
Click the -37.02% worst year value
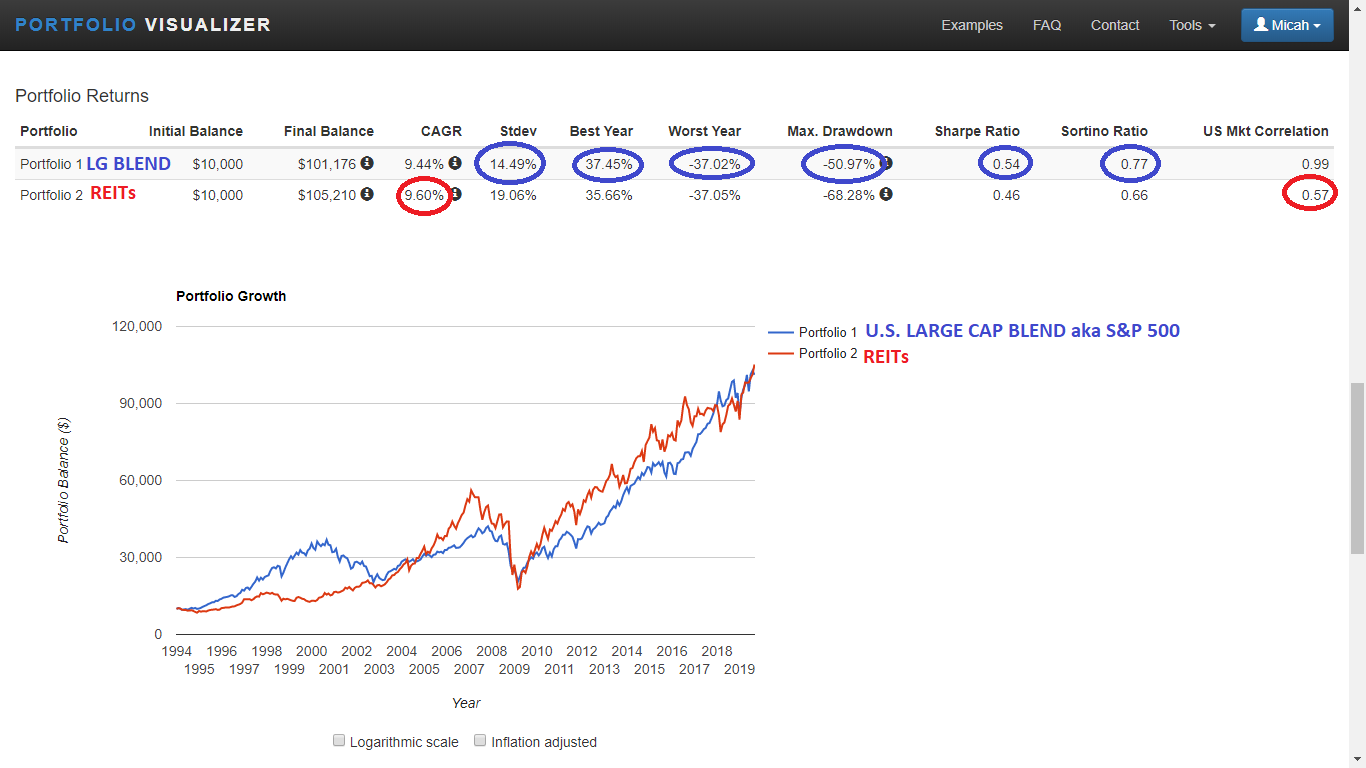tap(715, 164)
